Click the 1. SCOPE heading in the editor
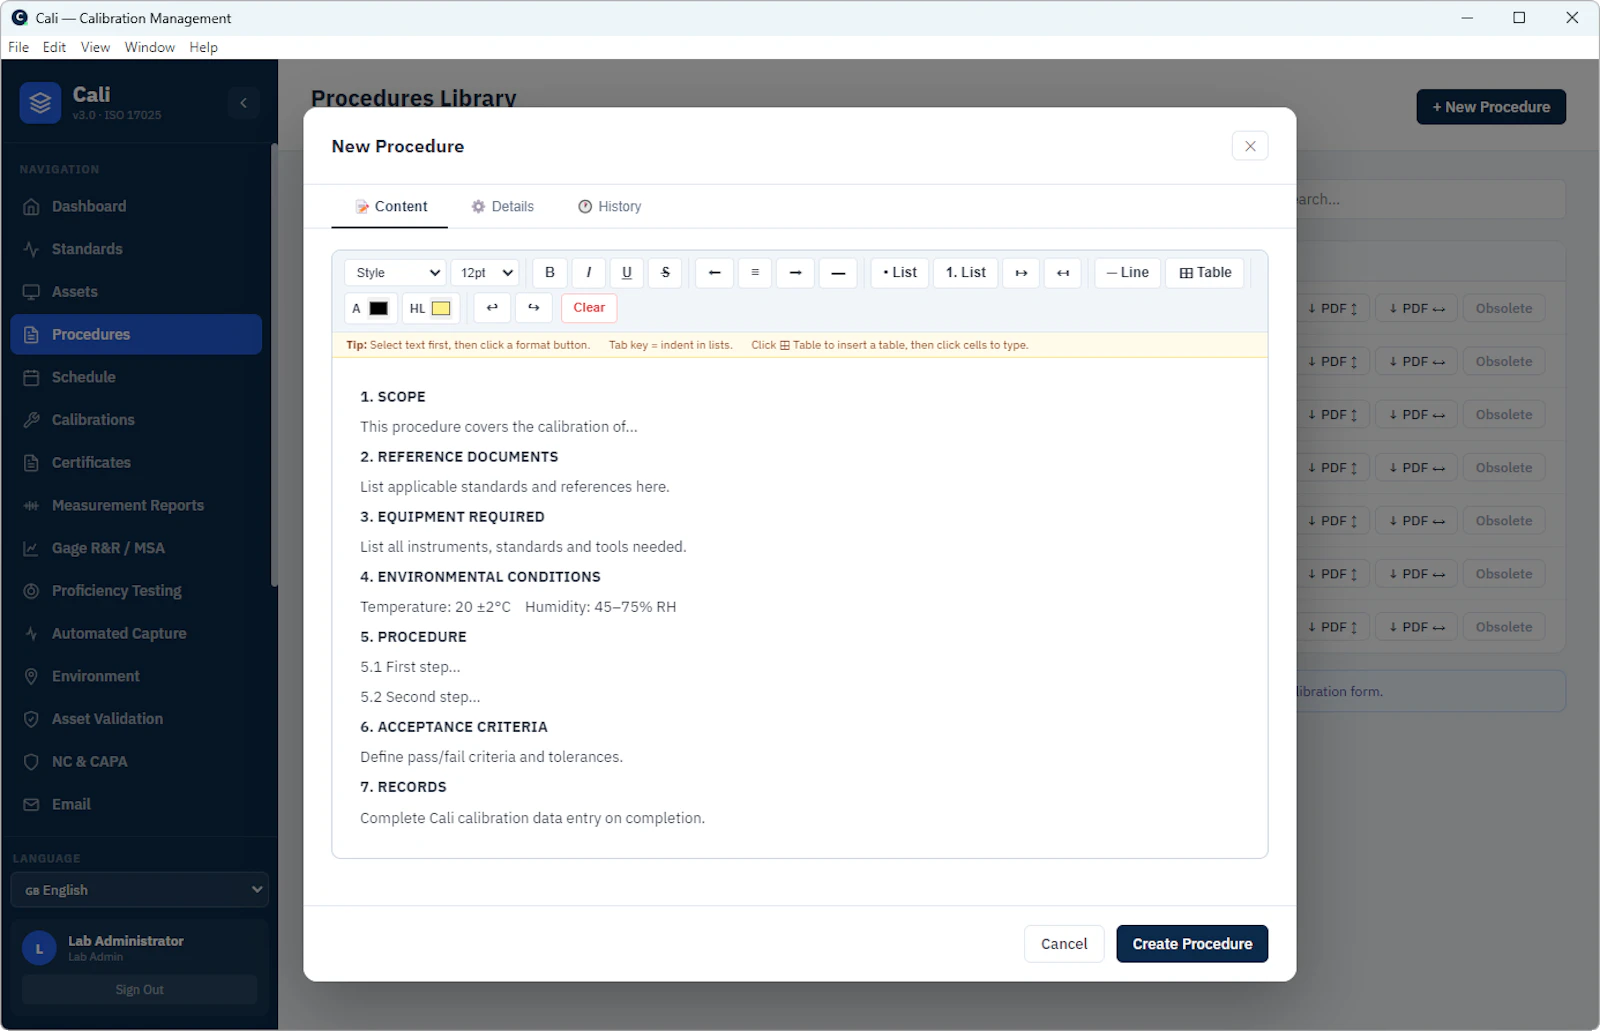This screenshot has width=1600, height=1031. [x=393, y=397]
